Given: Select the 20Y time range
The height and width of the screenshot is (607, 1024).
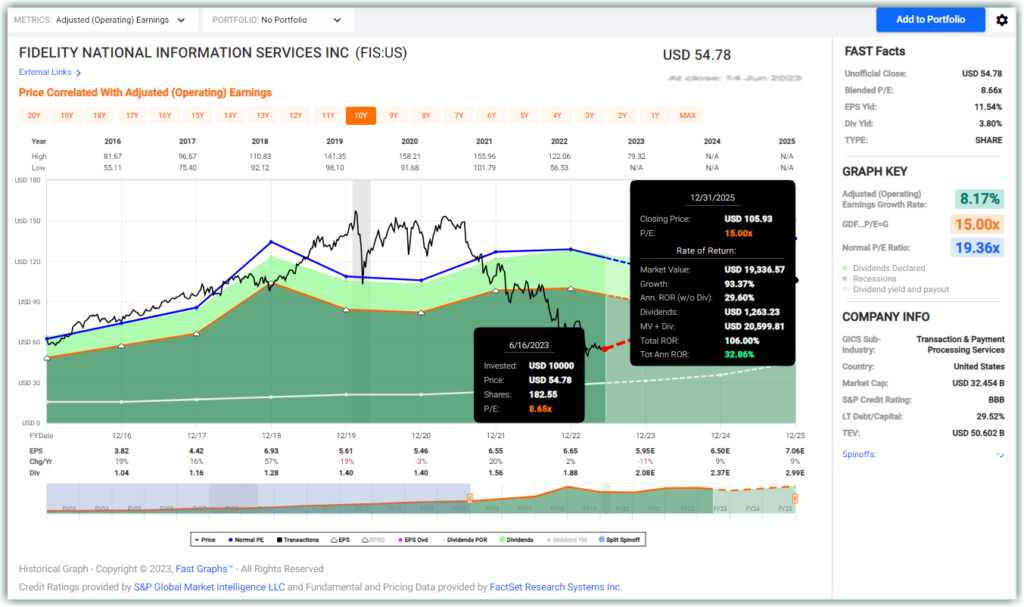Looking at the screenshot, I should click(34, 116).
